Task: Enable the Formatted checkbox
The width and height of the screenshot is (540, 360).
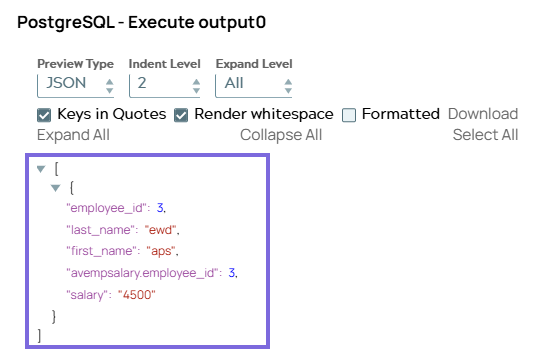Action: 349,115
